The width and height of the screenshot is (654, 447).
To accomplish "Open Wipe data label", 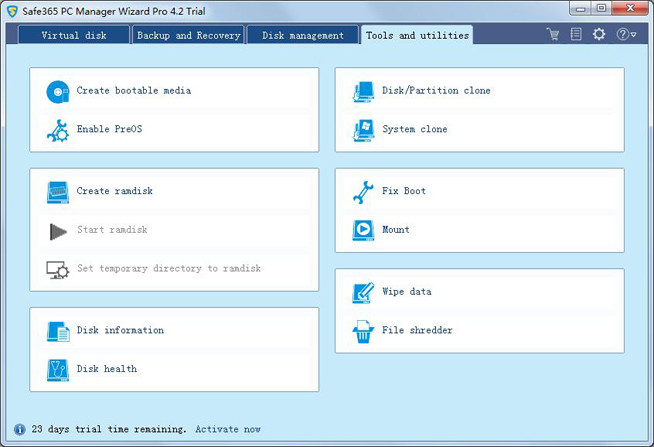I will [407, 291].
